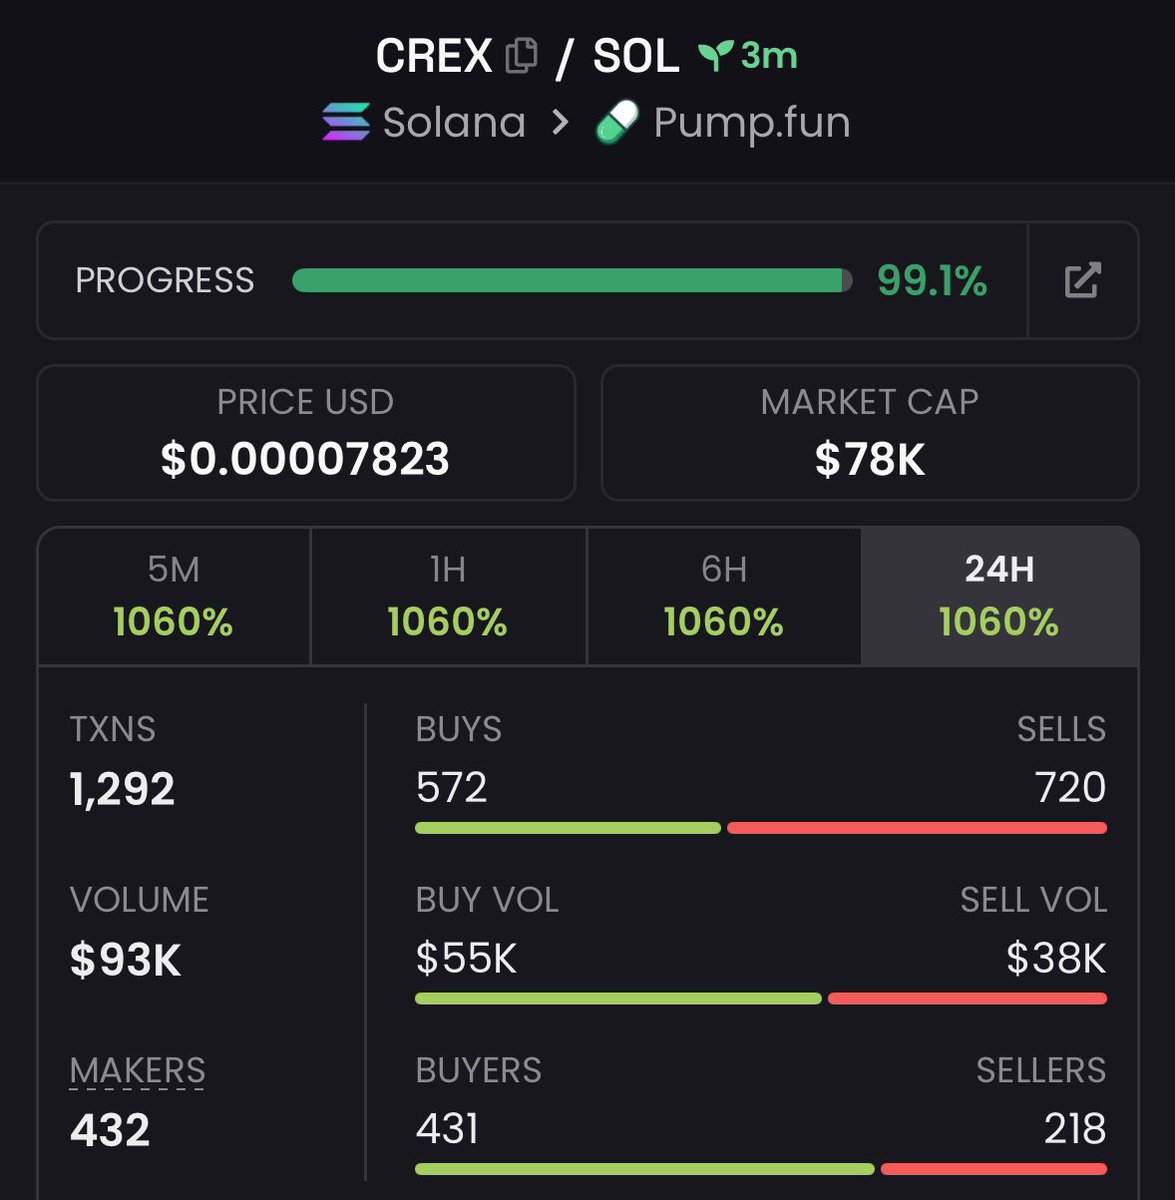
Task: Open the external link icon beside progress
Action: click(1082, 280)
